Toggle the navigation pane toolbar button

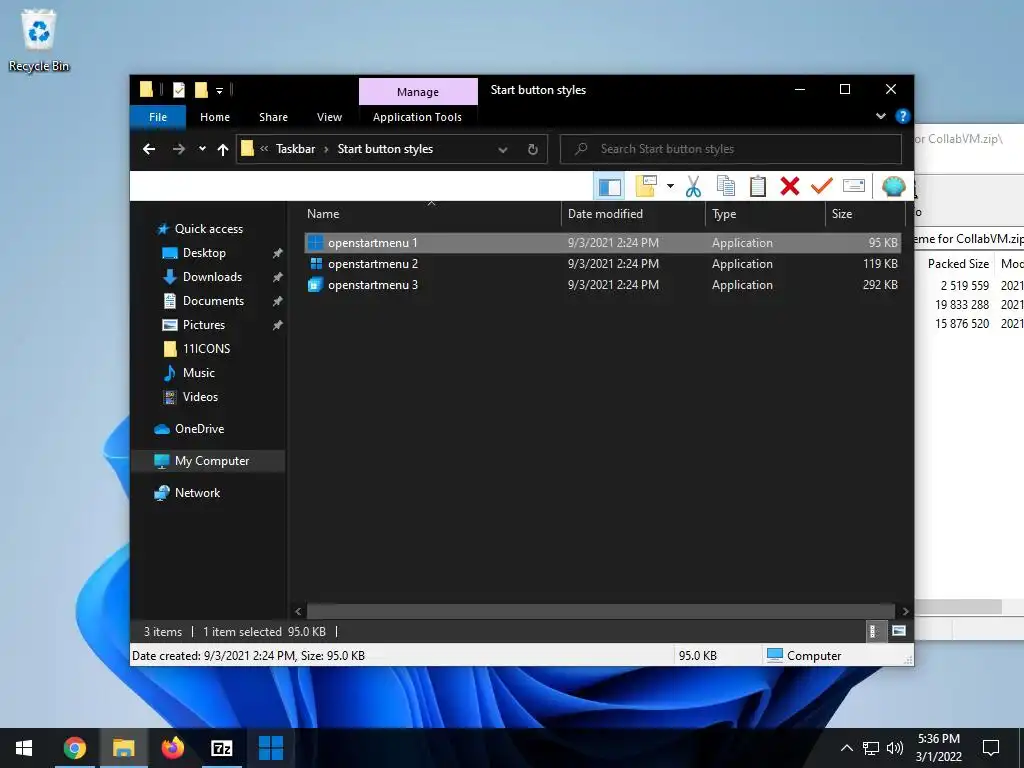coord(609,187)
